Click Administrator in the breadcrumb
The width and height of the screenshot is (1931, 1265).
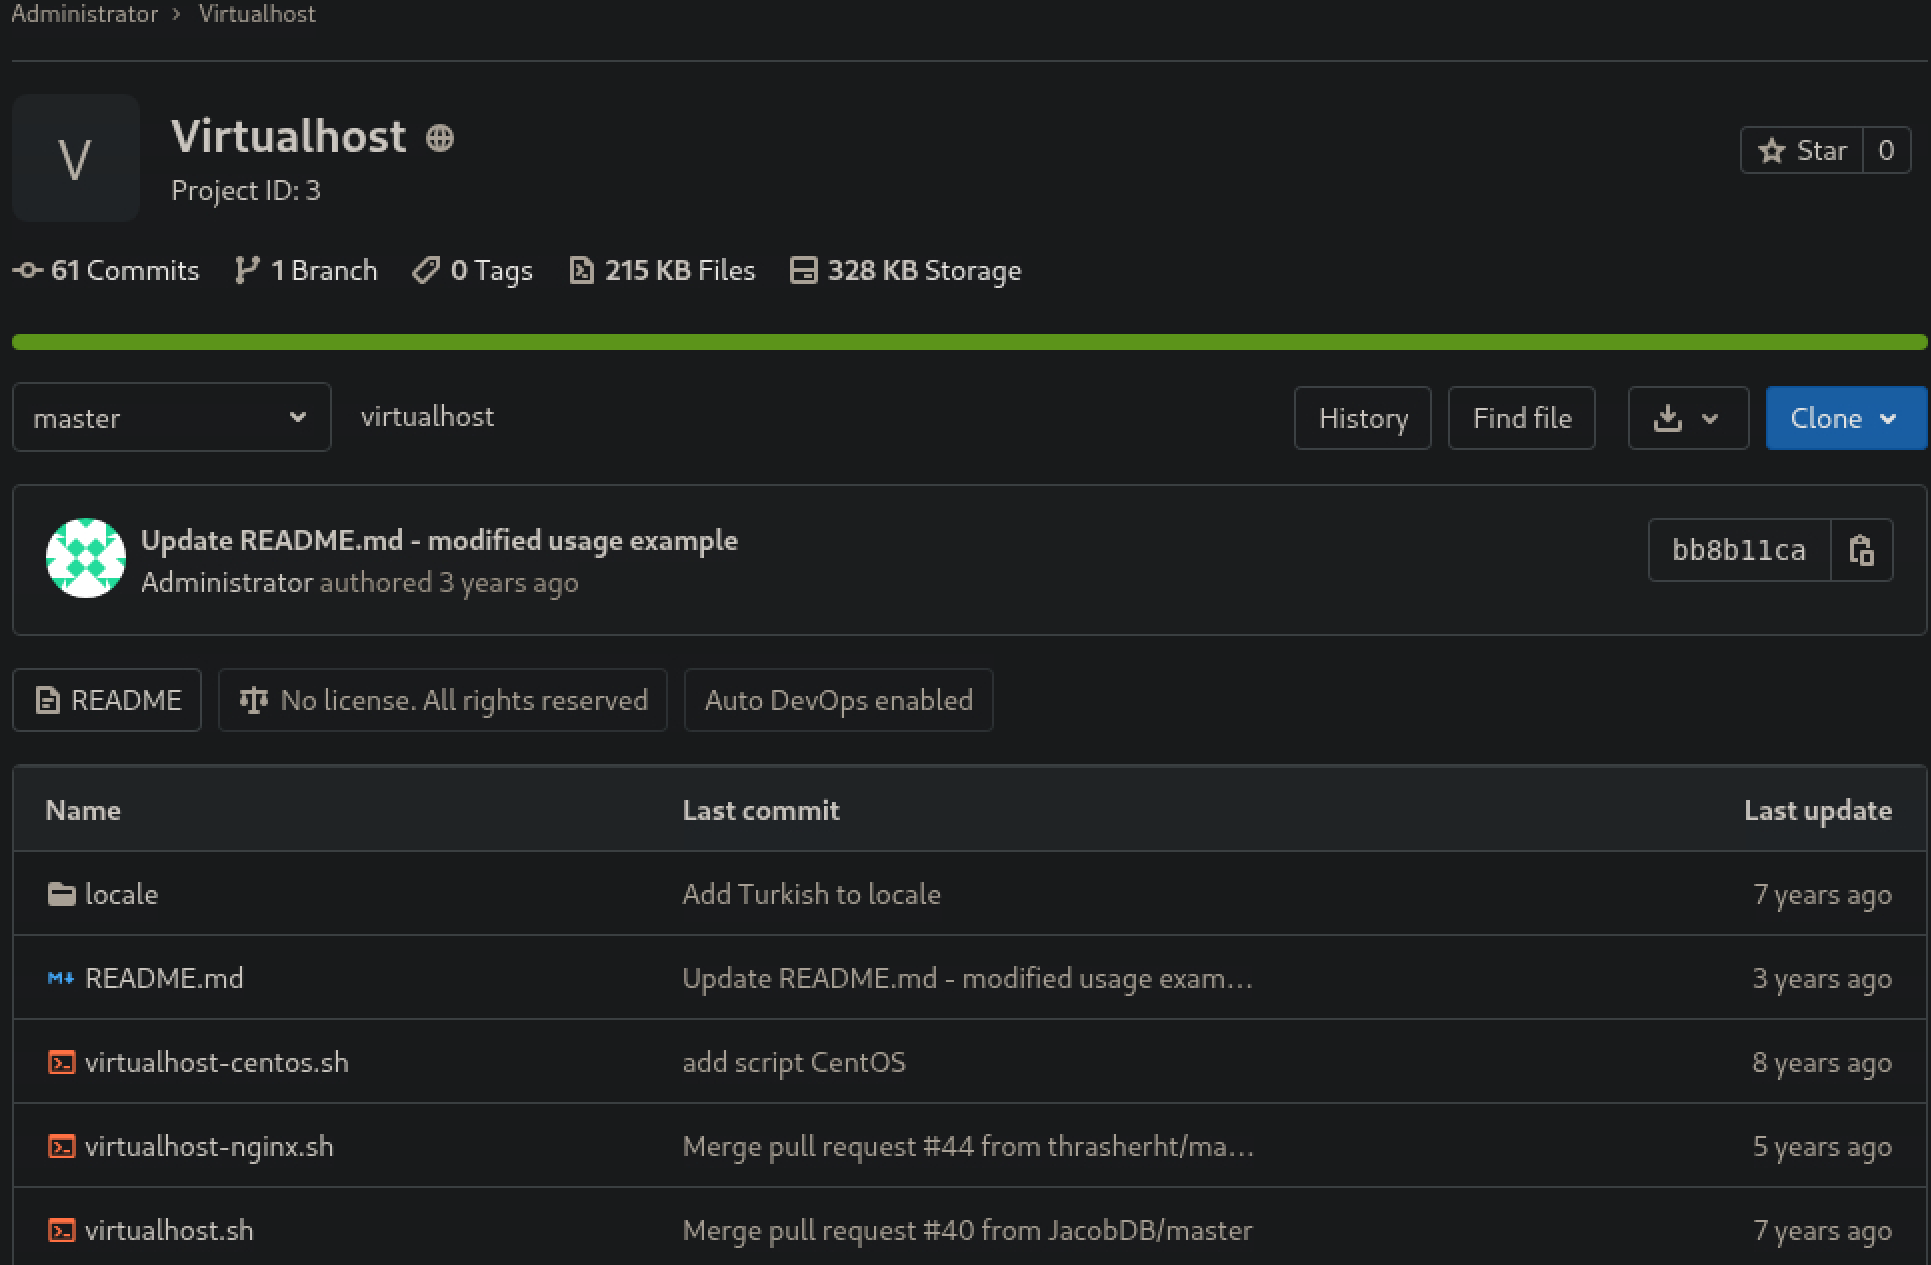click(x=84, y=14)
